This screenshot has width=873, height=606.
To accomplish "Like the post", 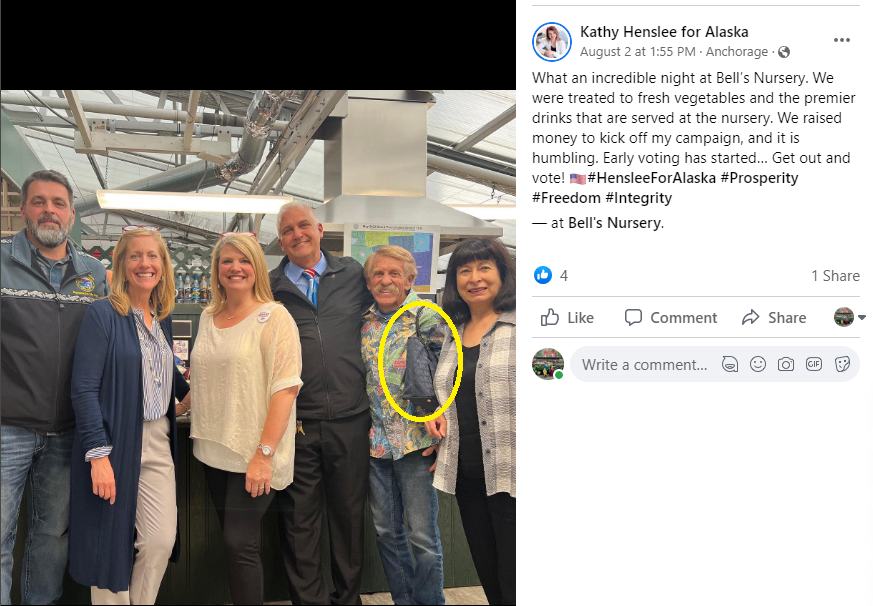I will (567, 317).
